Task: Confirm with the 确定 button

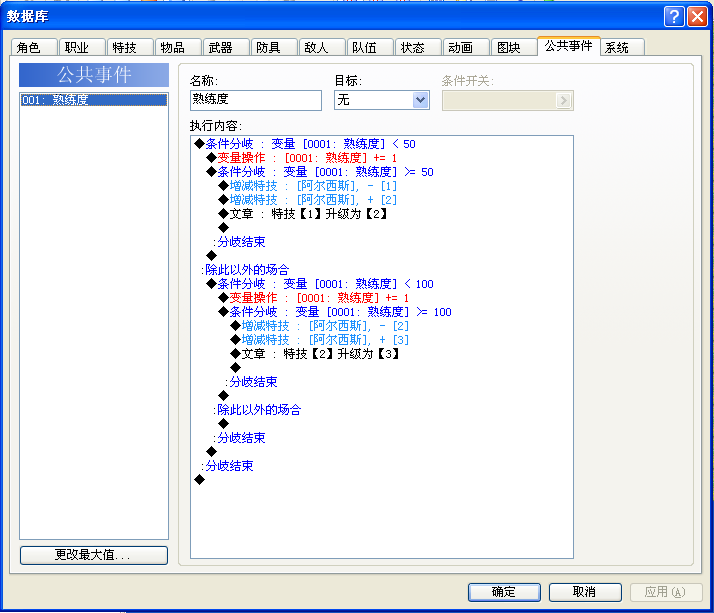Action: click(504, 592)
